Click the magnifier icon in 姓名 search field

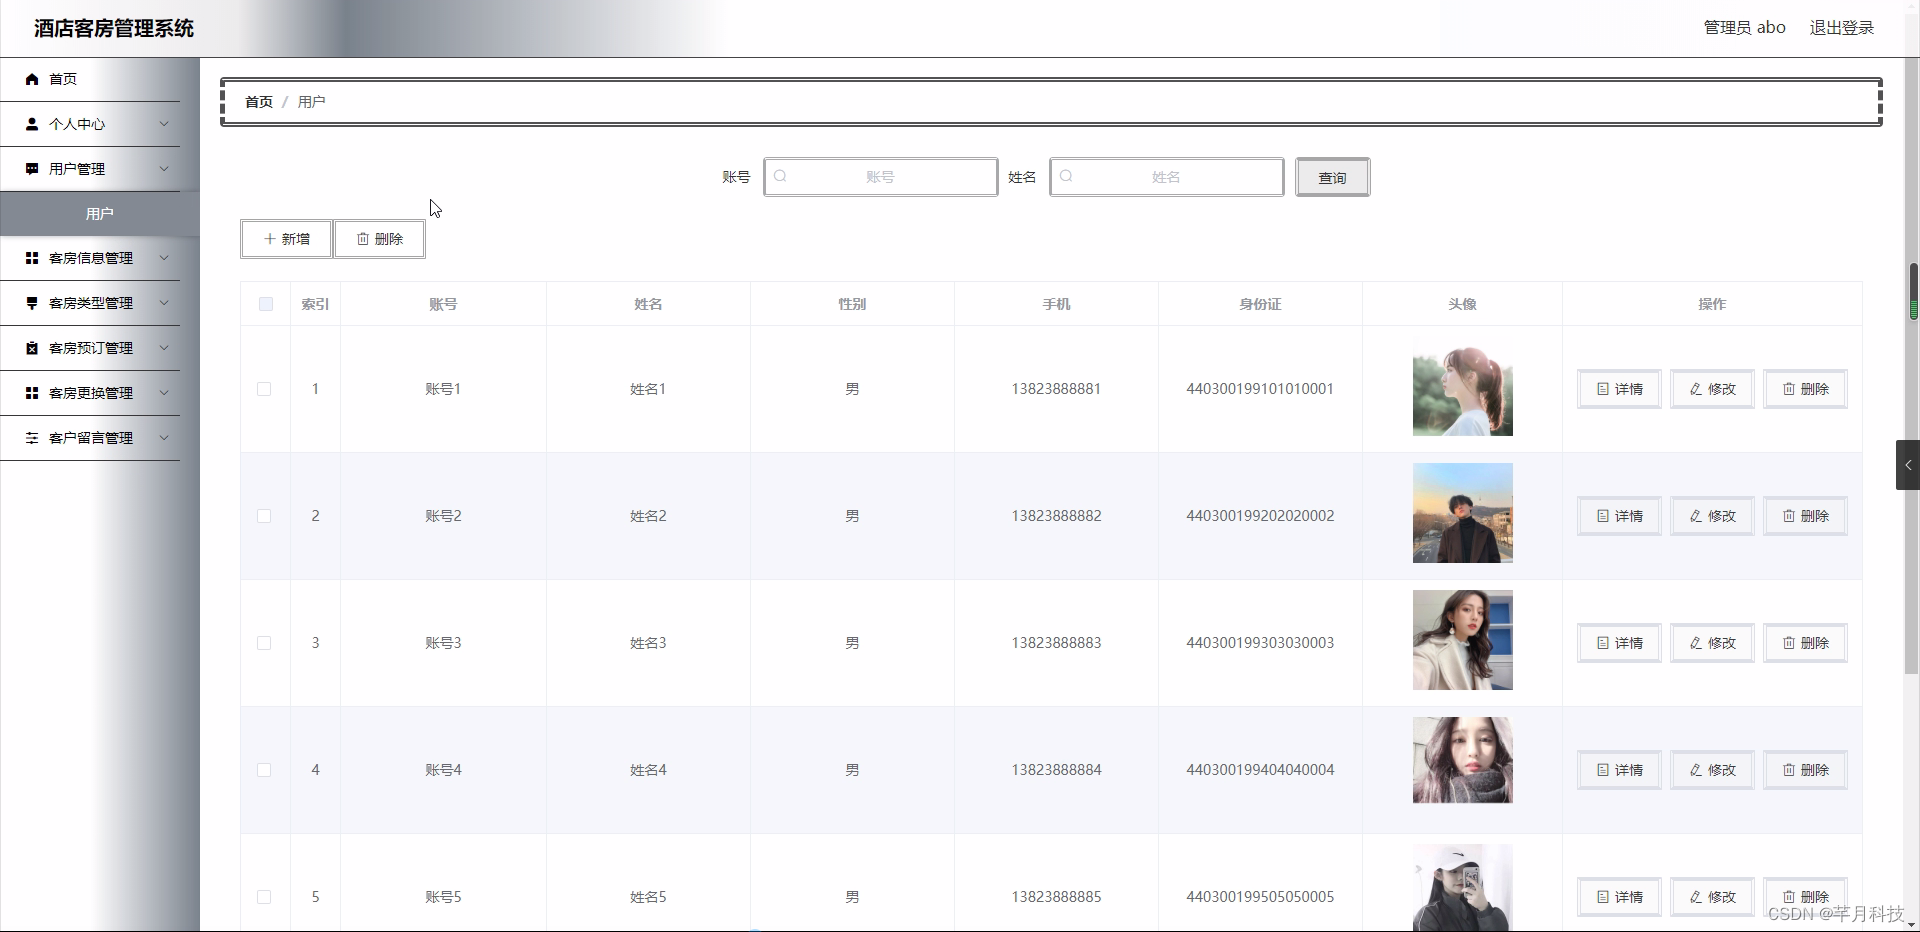point(1067,176)
